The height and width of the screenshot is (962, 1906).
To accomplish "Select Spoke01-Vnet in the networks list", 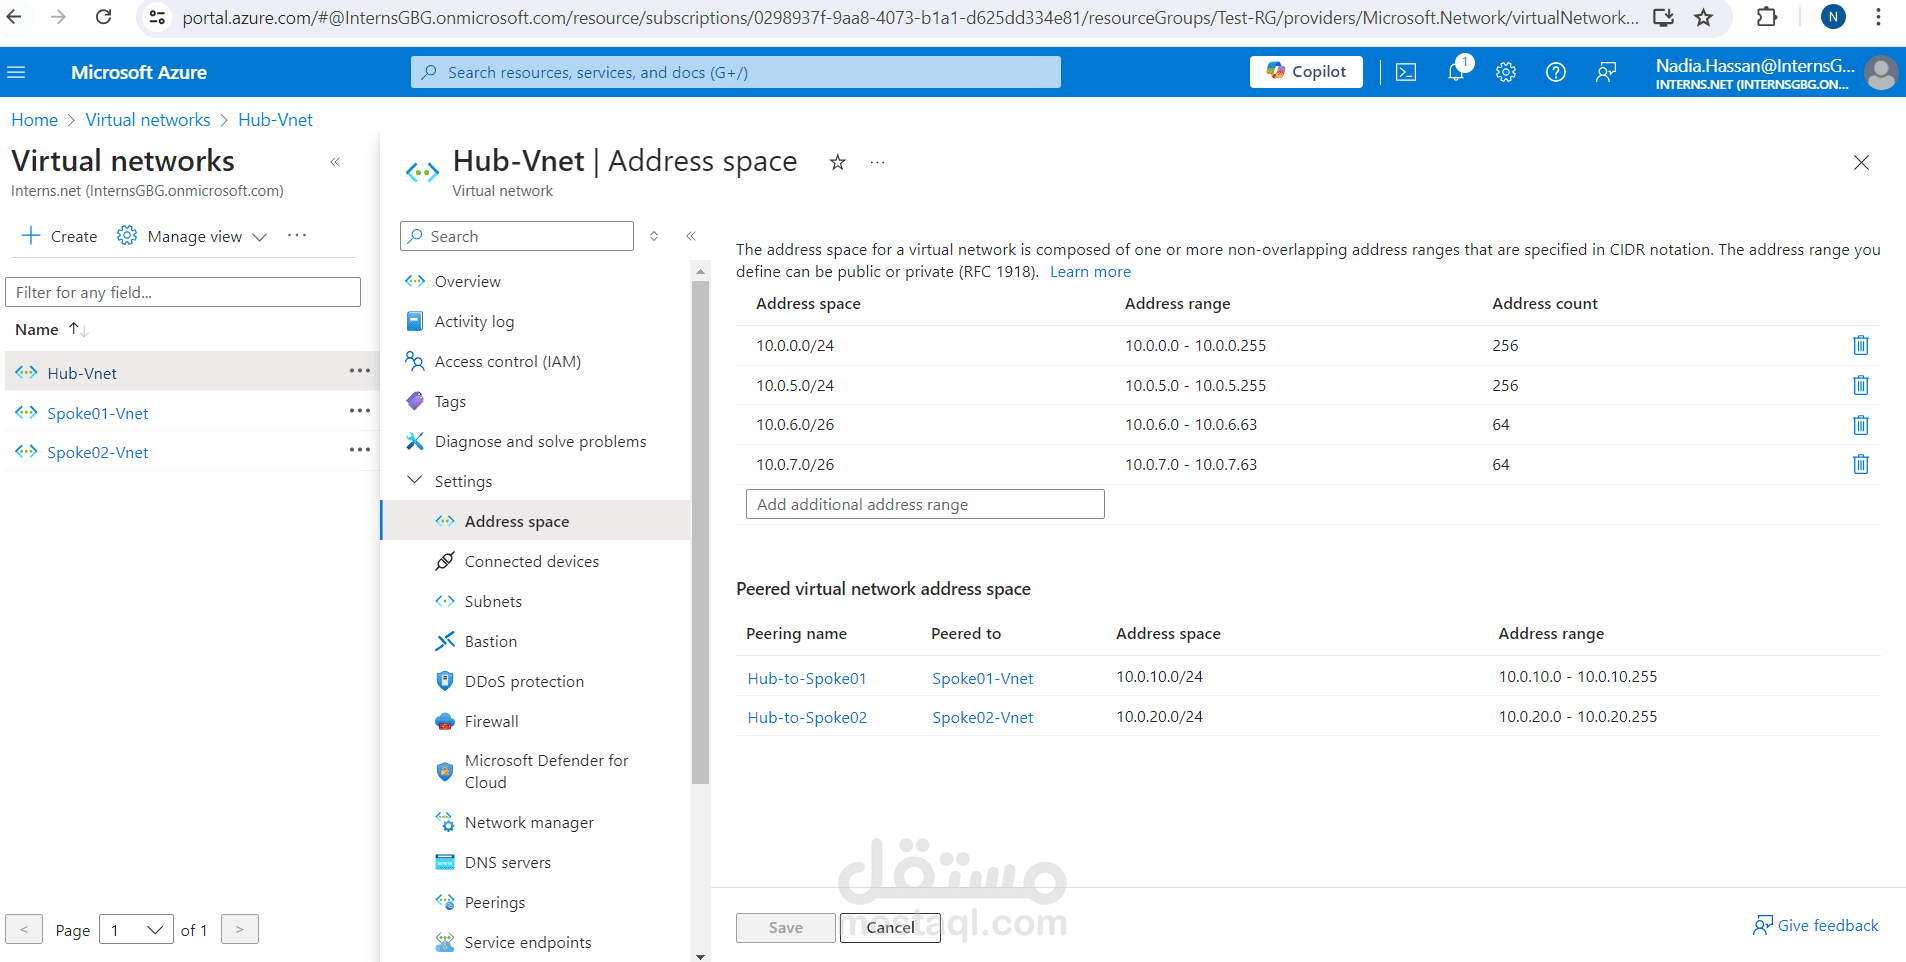I will (98, 413).
